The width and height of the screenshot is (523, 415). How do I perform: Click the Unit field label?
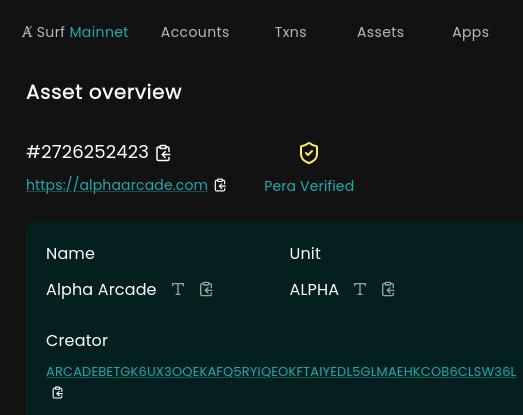(305, 254)
